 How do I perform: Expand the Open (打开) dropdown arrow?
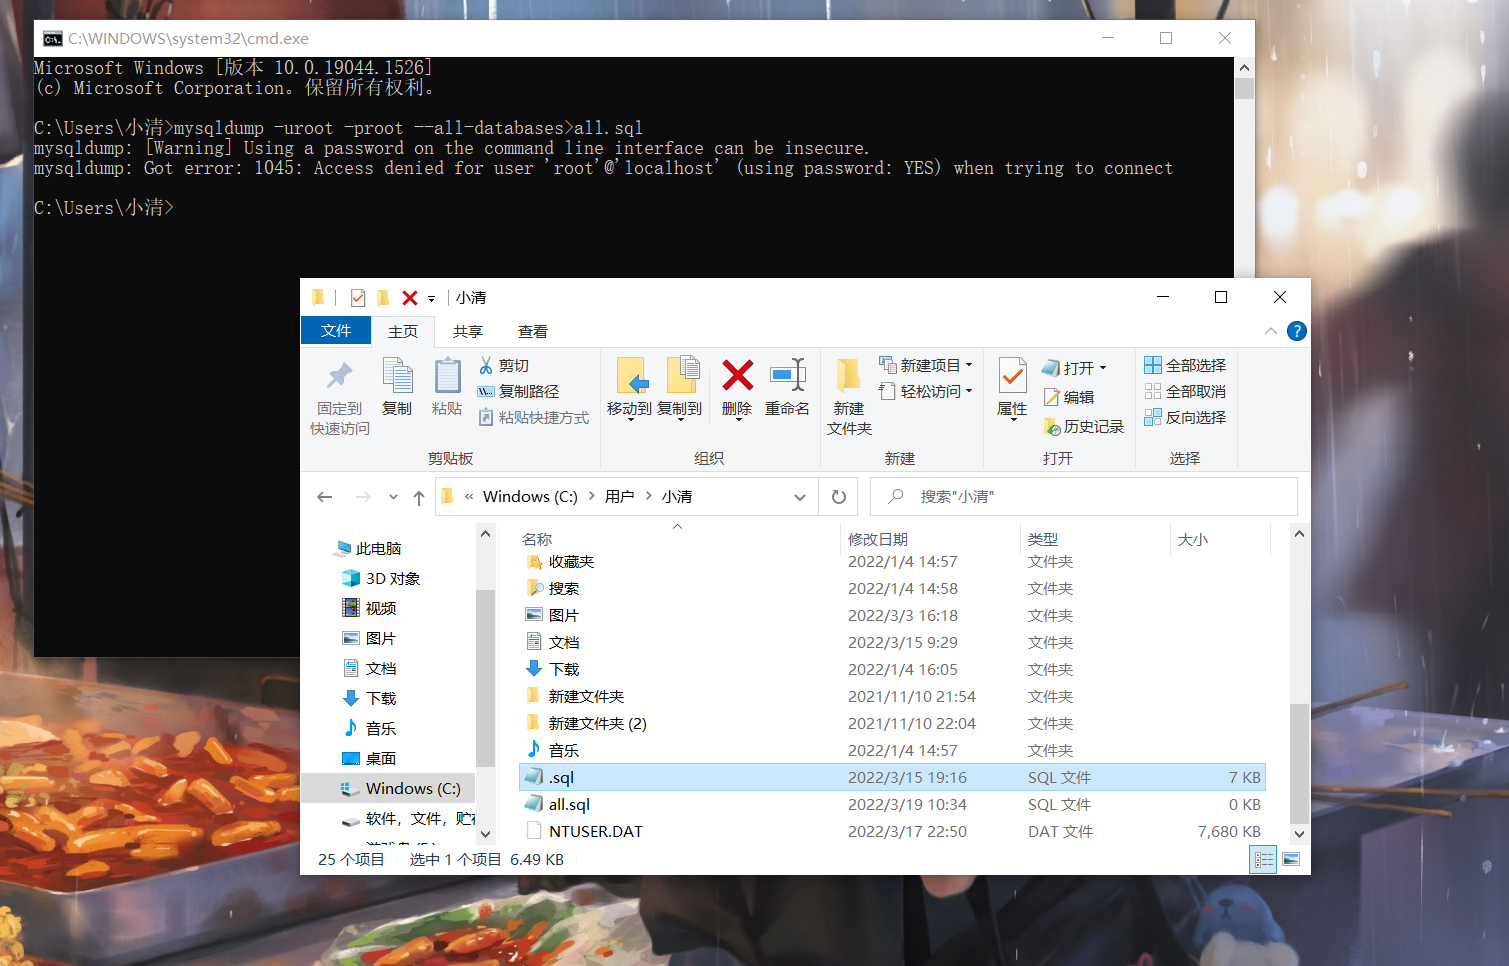click(1103, 368)
